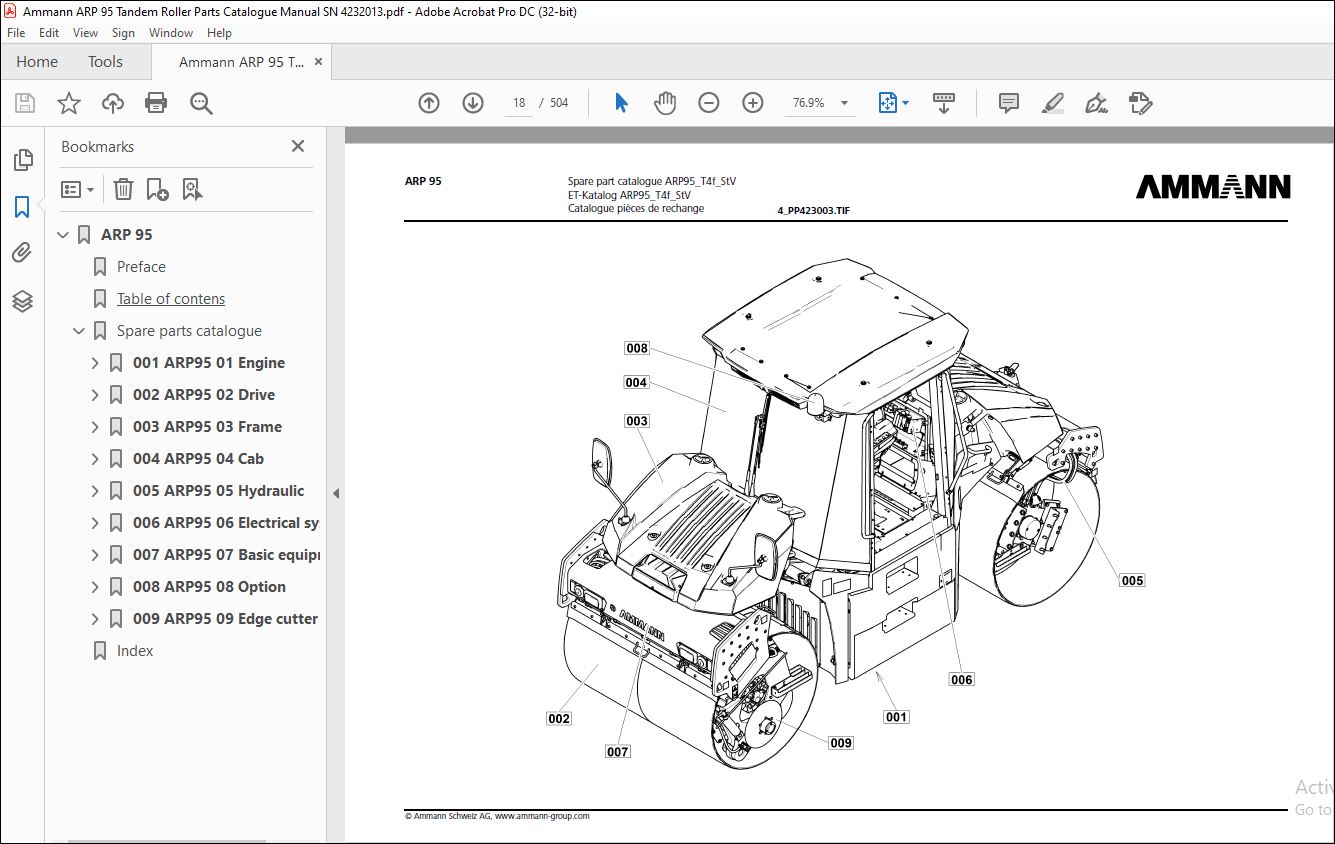Select the 005 ARP95 05 Hydraulic bookmark
This screenshot has width=1335, height=844.
[x=218, y=491]
